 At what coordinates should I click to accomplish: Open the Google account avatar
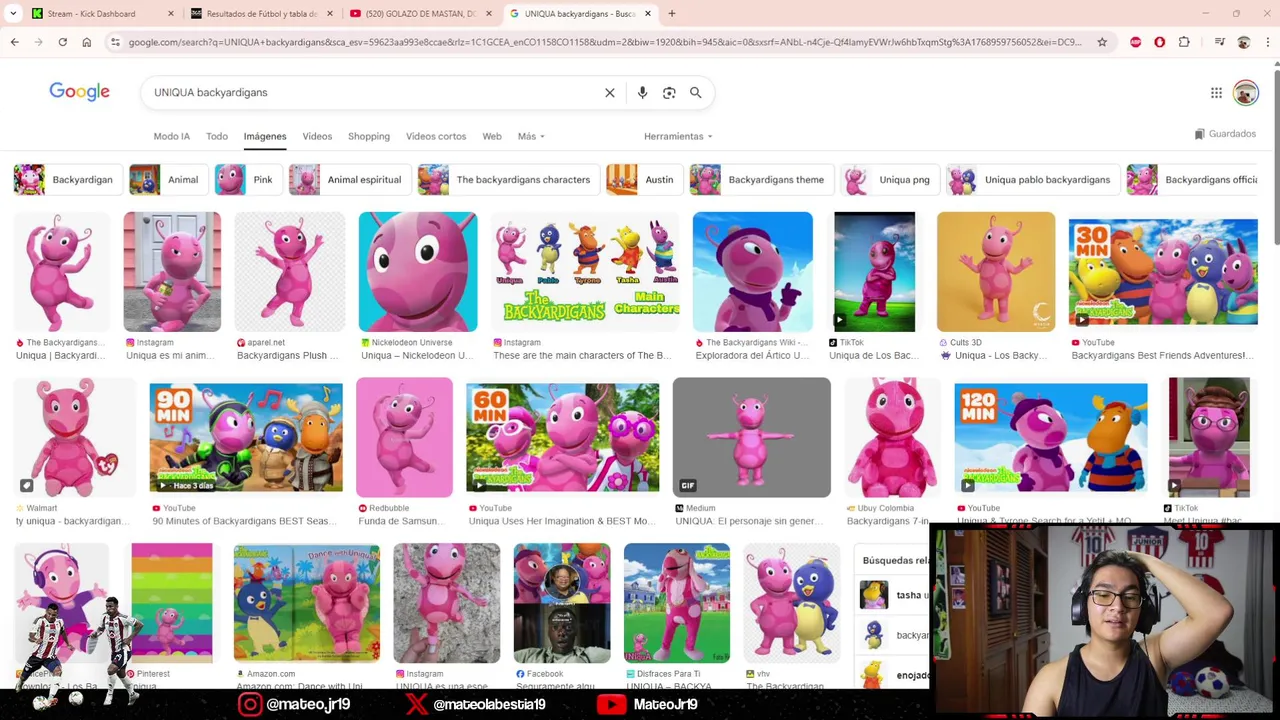point(1245,93)
